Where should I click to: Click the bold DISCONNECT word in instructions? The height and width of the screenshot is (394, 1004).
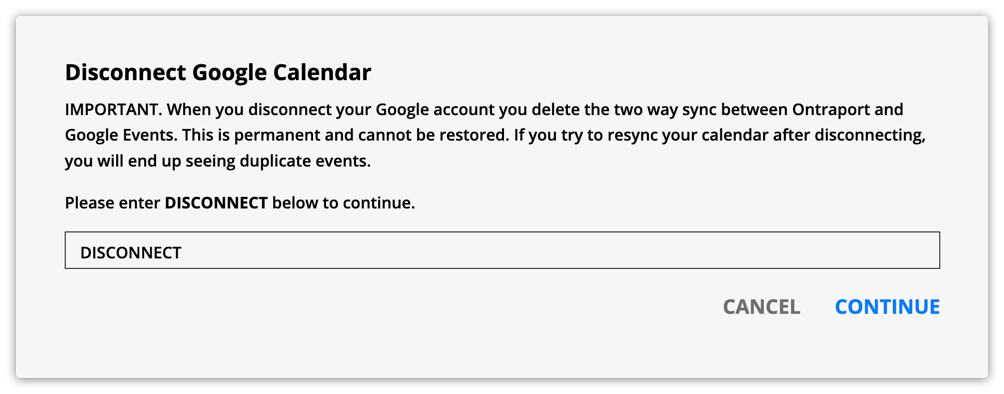point(216,204)
